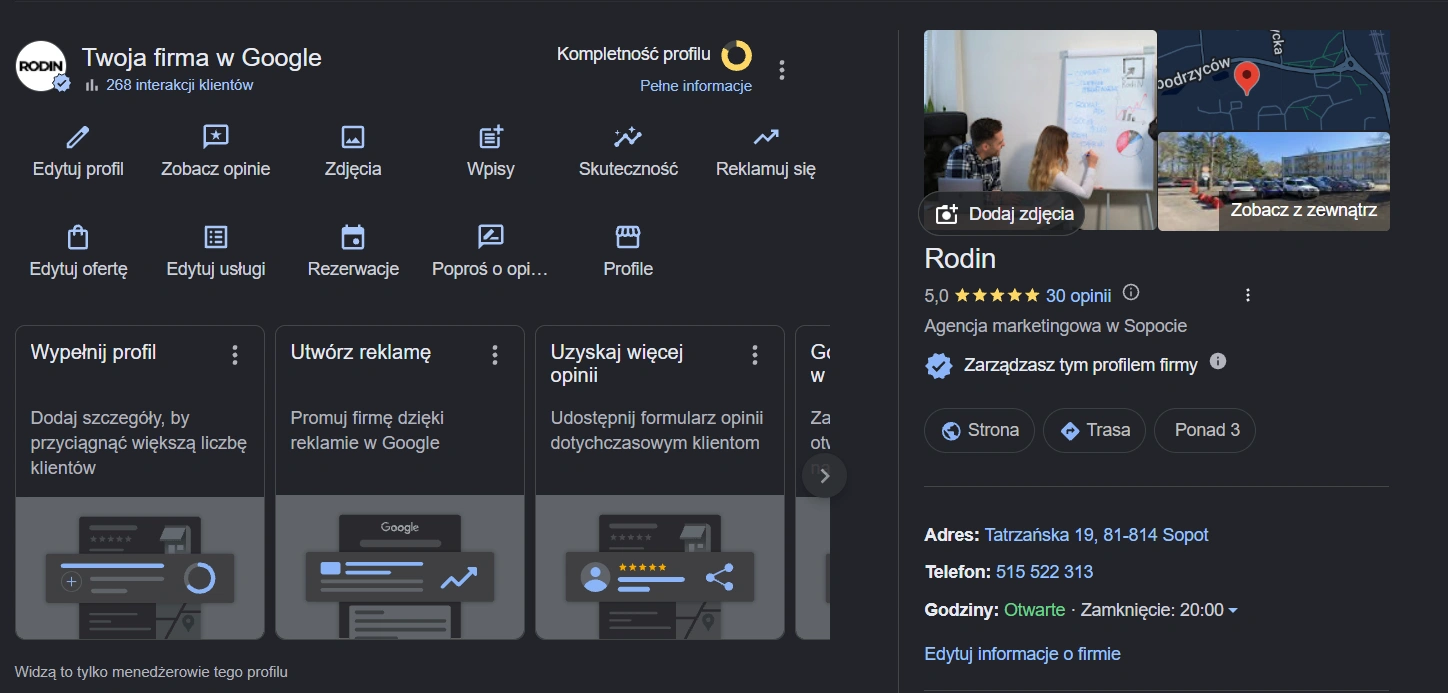Open Skuteczność performance icon
The height and width of the screenshot is (693, 1448).
628,137
